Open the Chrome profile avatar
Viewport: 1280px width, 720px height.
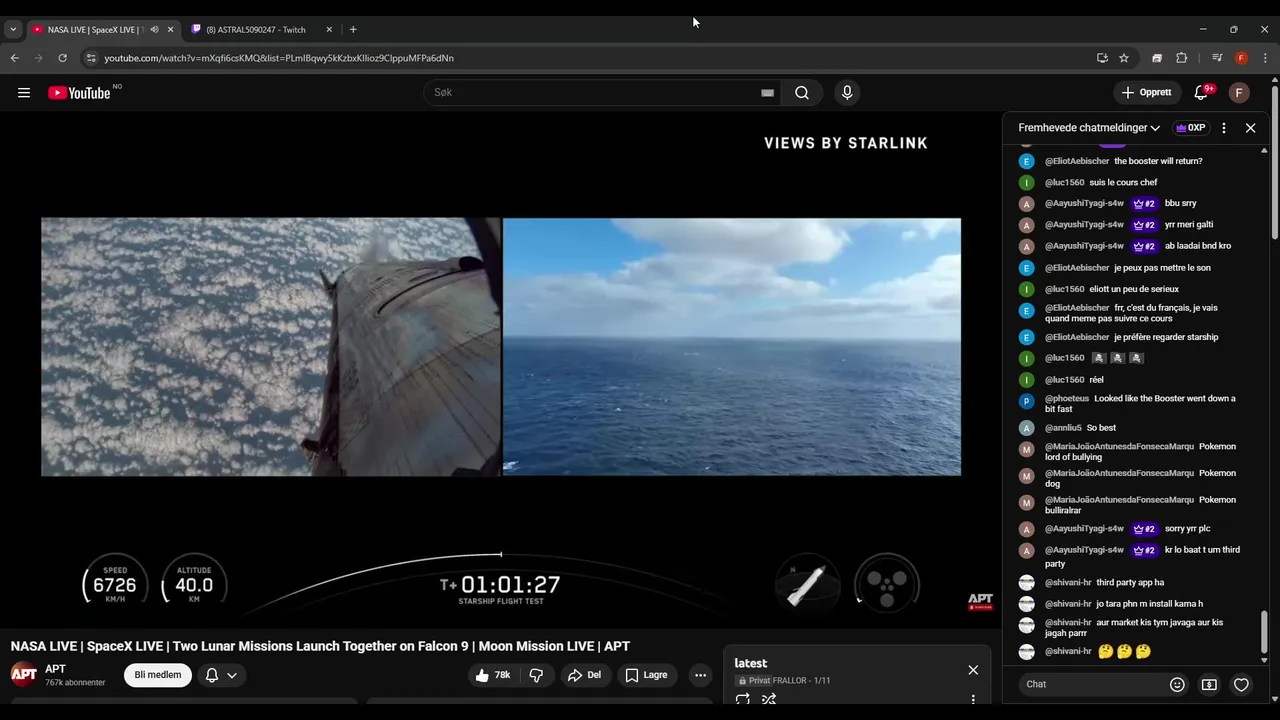click(x=1242, y=58)
